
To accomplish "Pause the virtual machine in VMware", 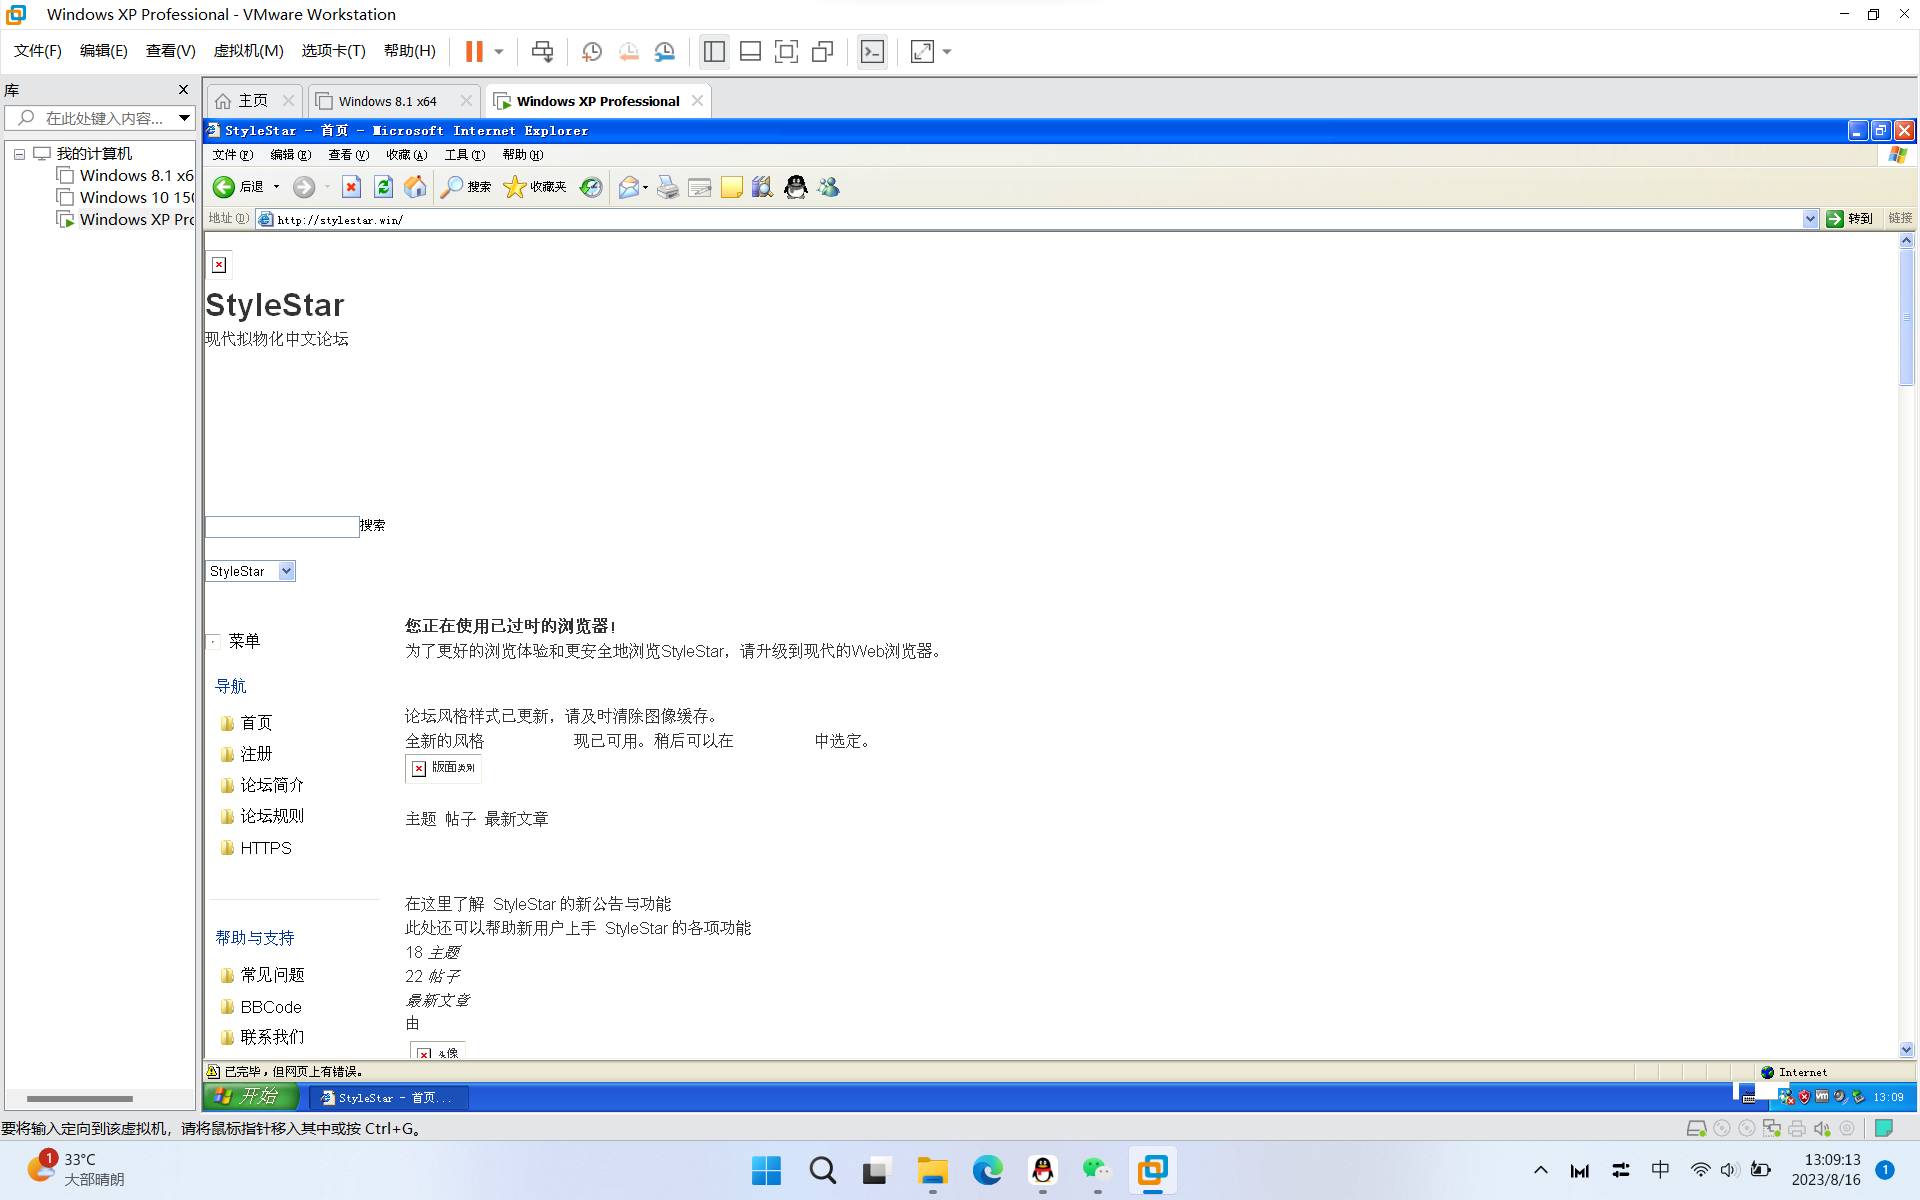I will pos(474,51).
